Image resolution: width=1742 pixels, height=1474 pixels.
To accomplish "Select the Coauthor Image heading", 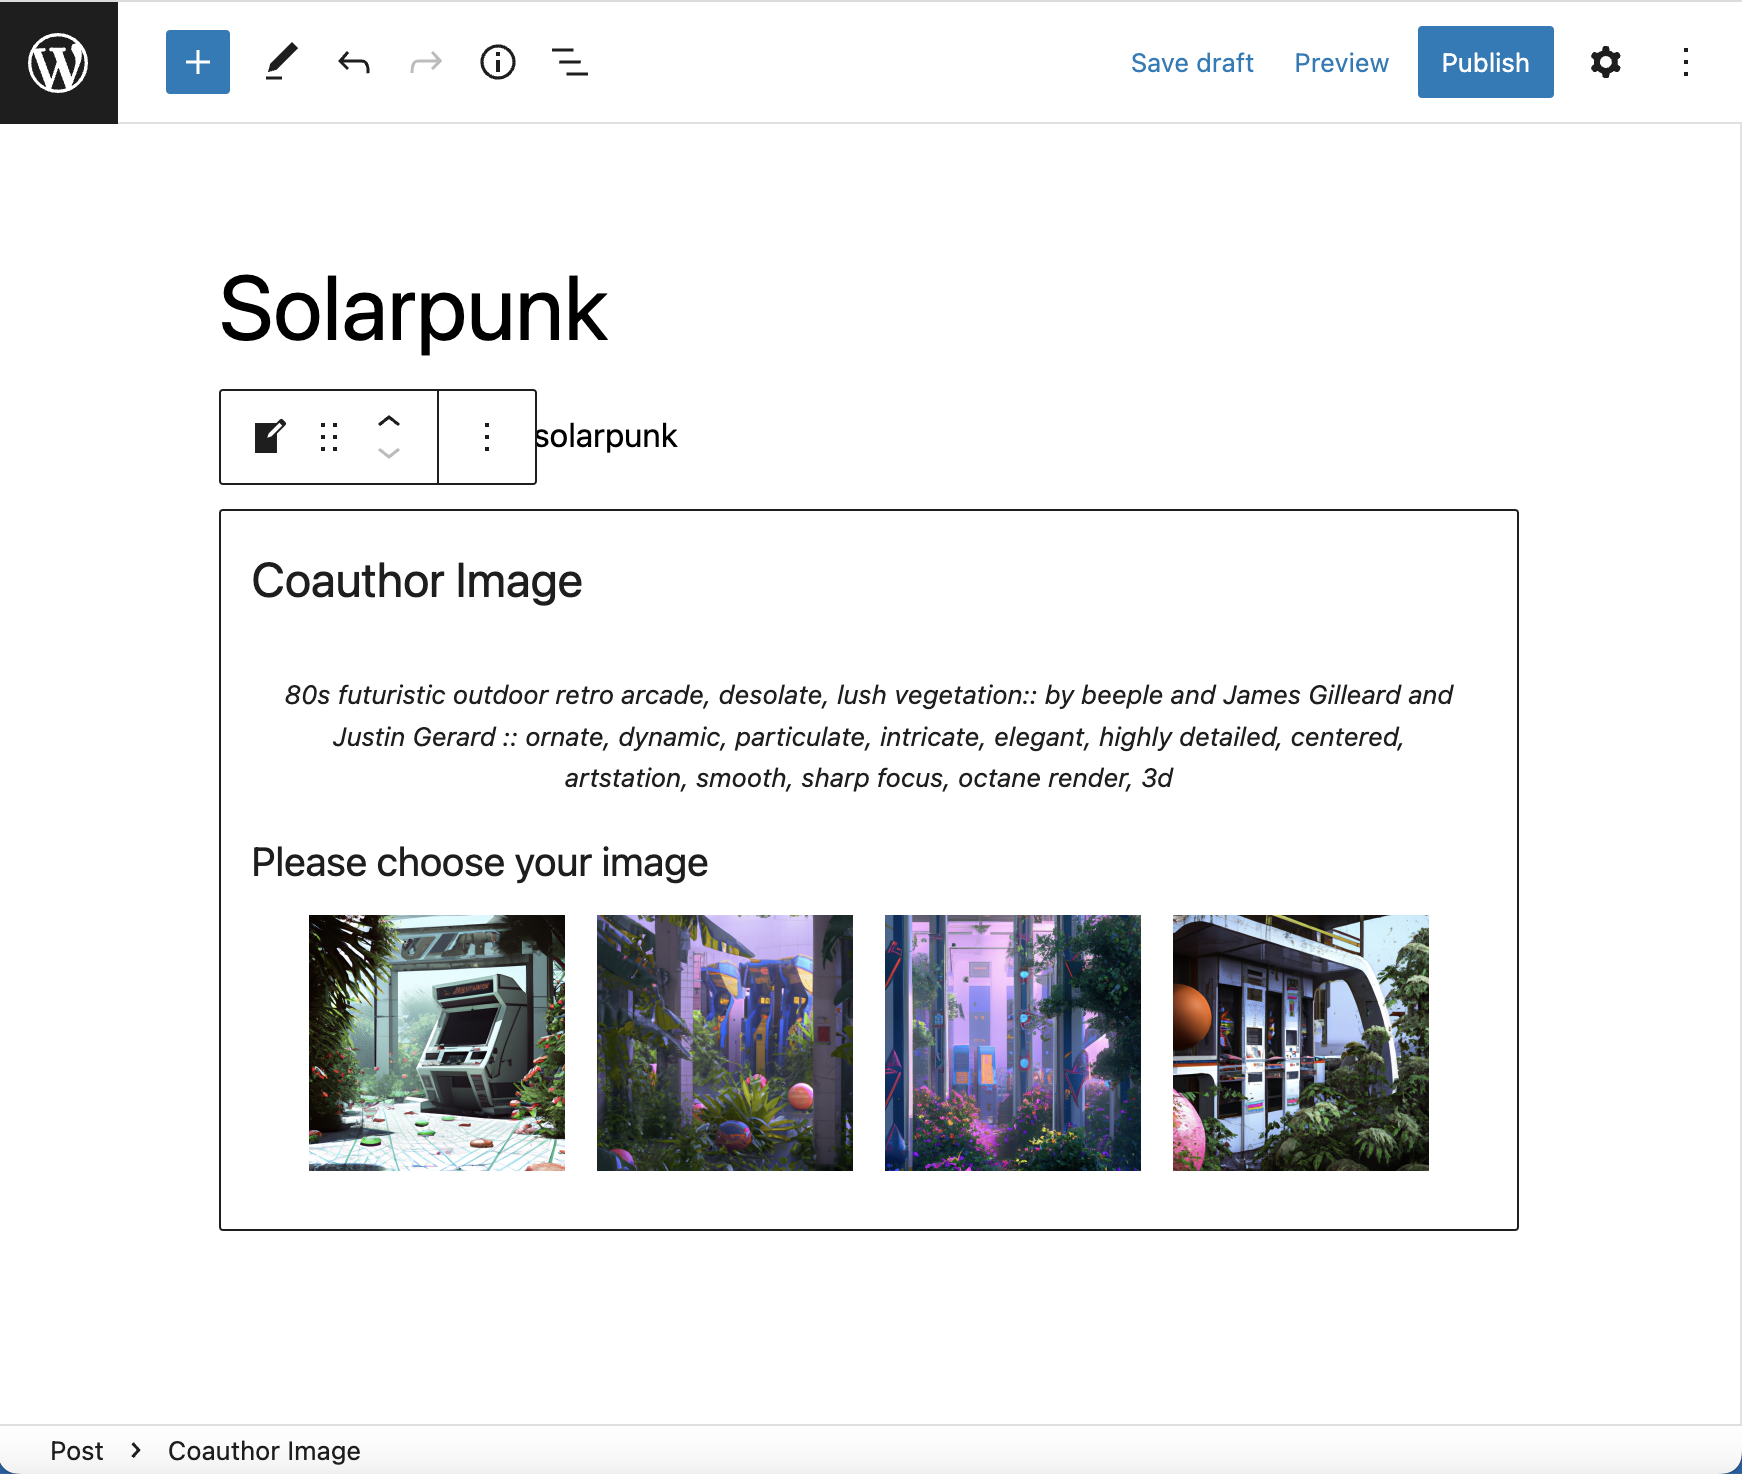I will point(417,581).
